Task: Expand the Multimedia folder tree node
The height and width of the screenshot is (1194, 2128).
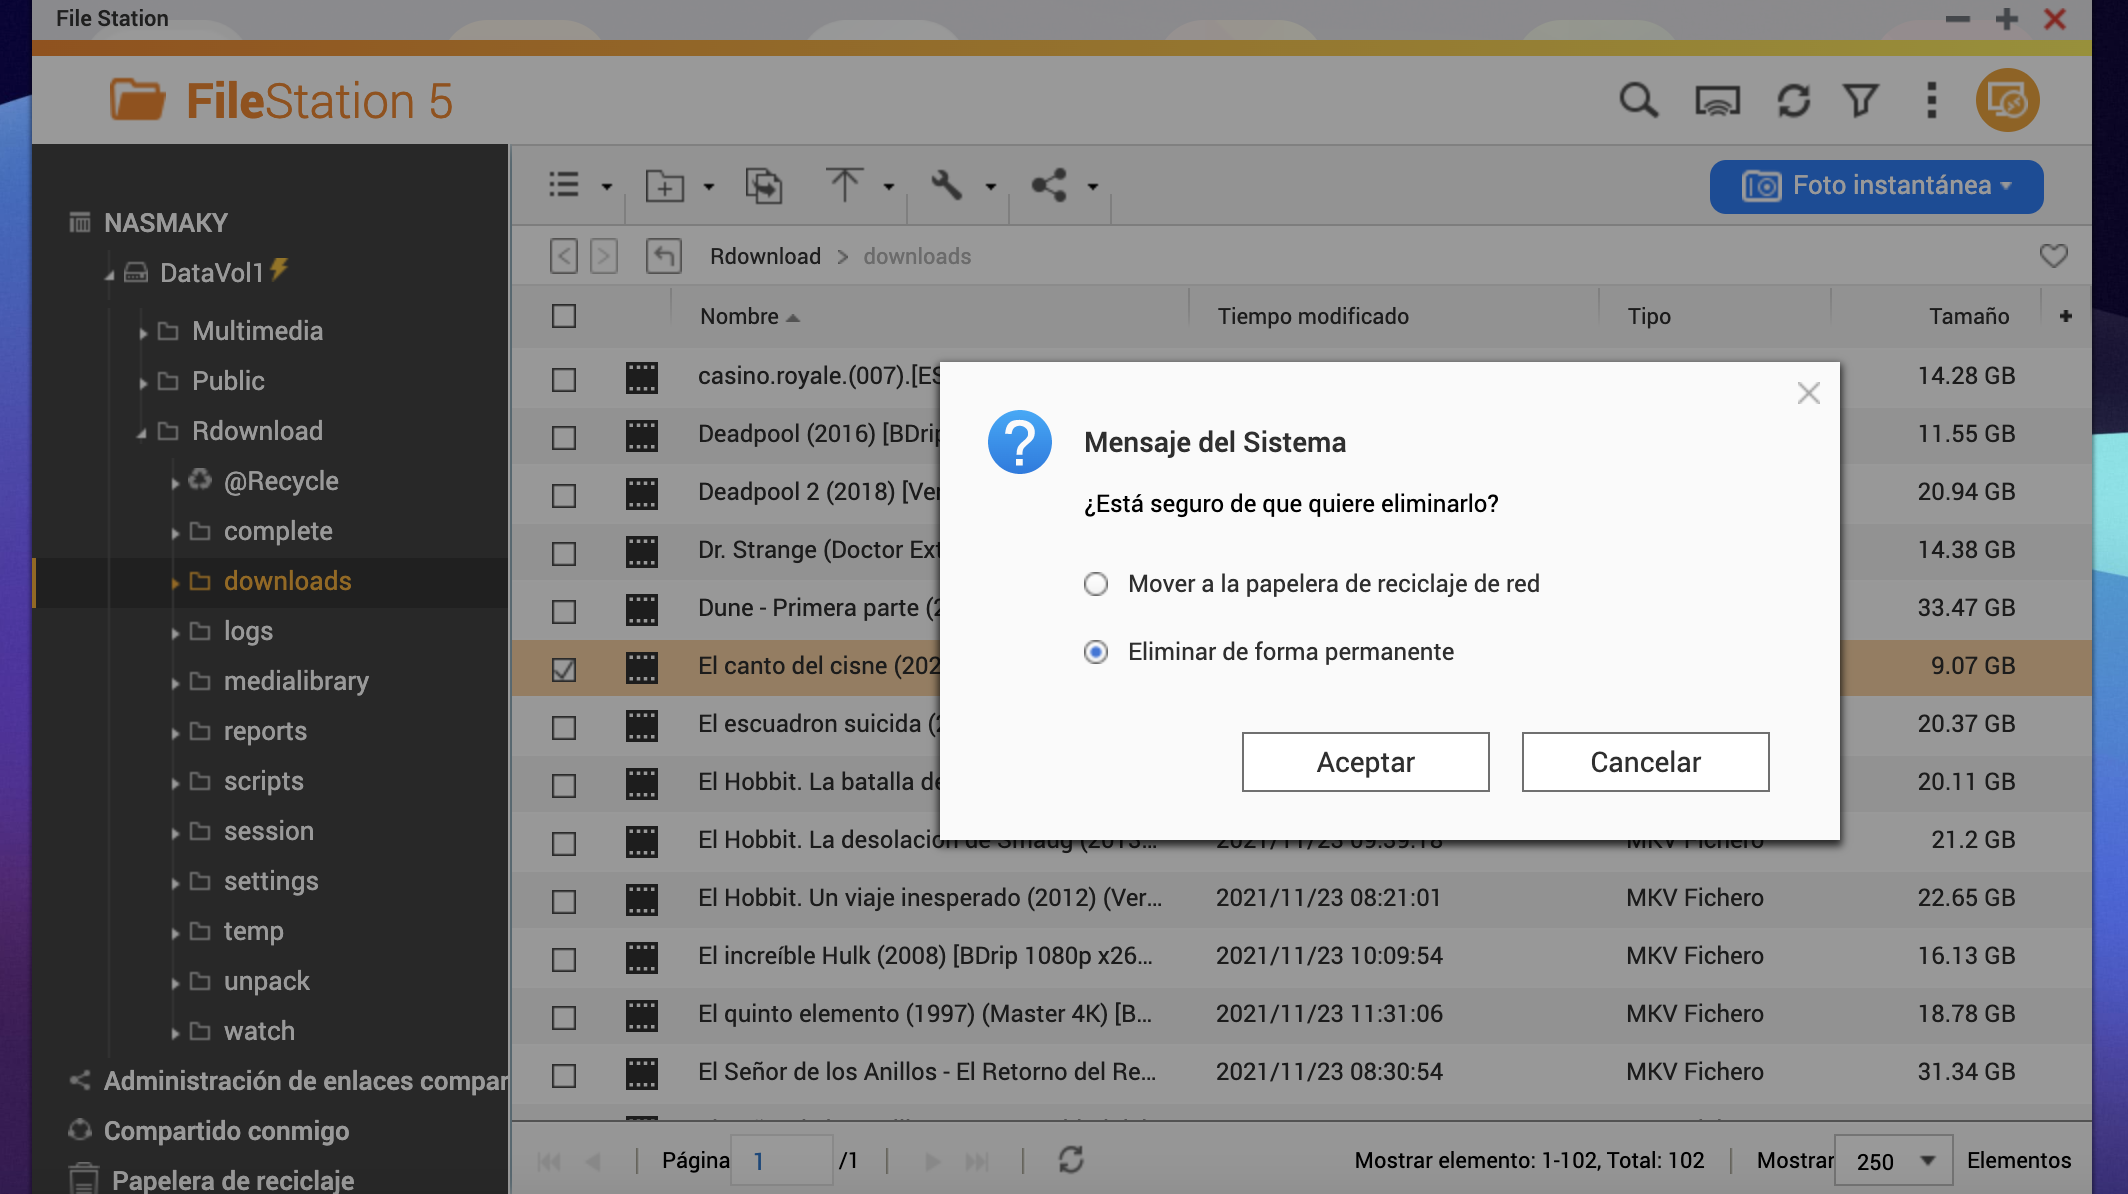Action: pos(143,332)
